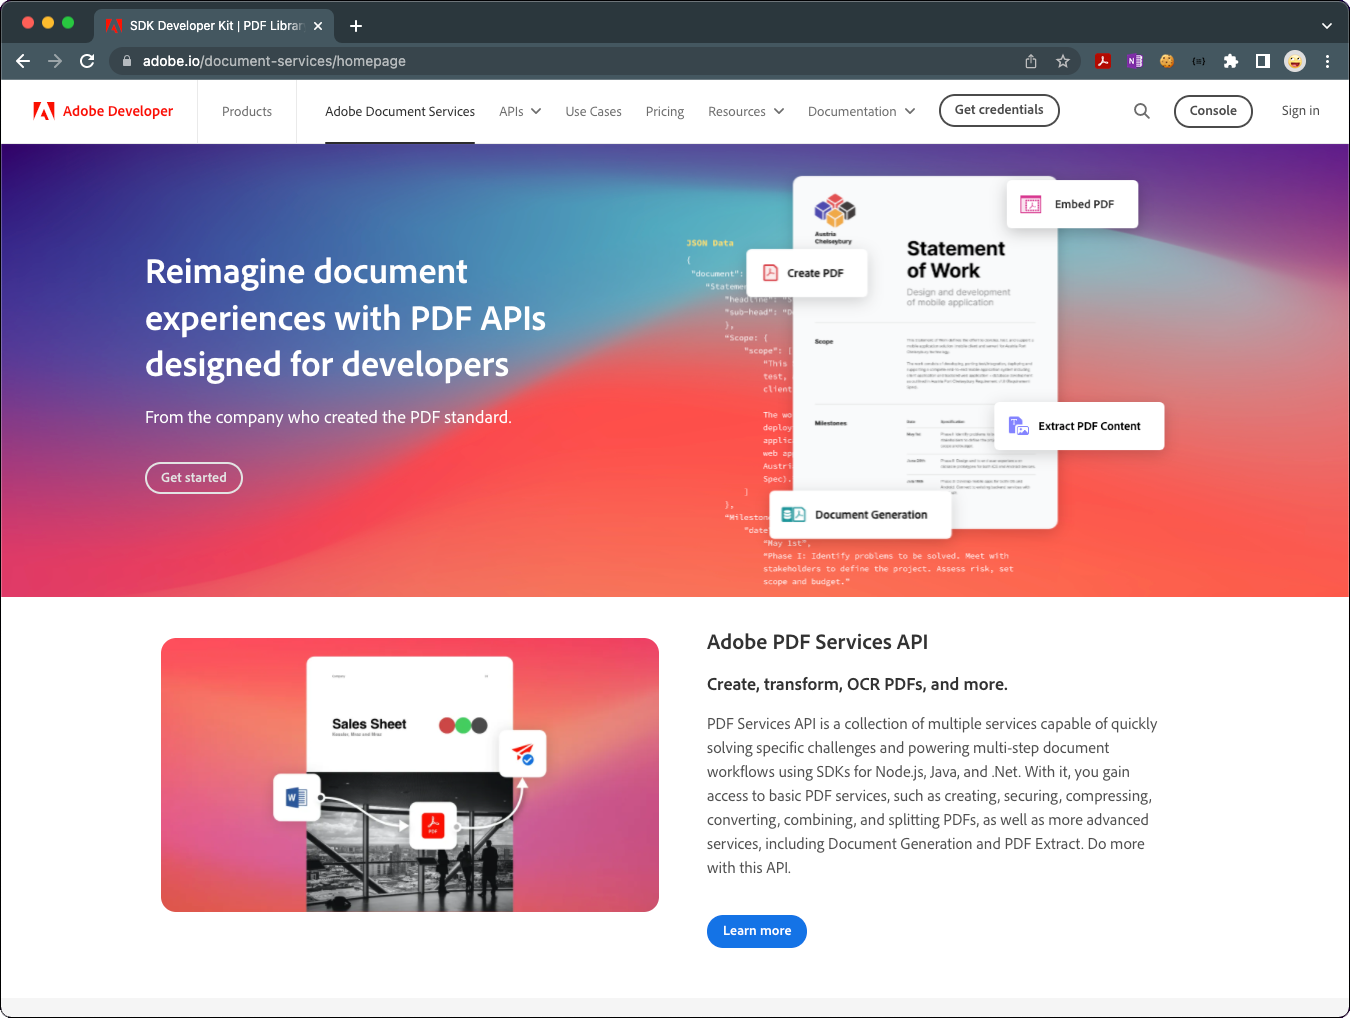The image size is (1350, 1018).
Task: Expand the Documentation dropdown
Action: [x=861, y=111]
